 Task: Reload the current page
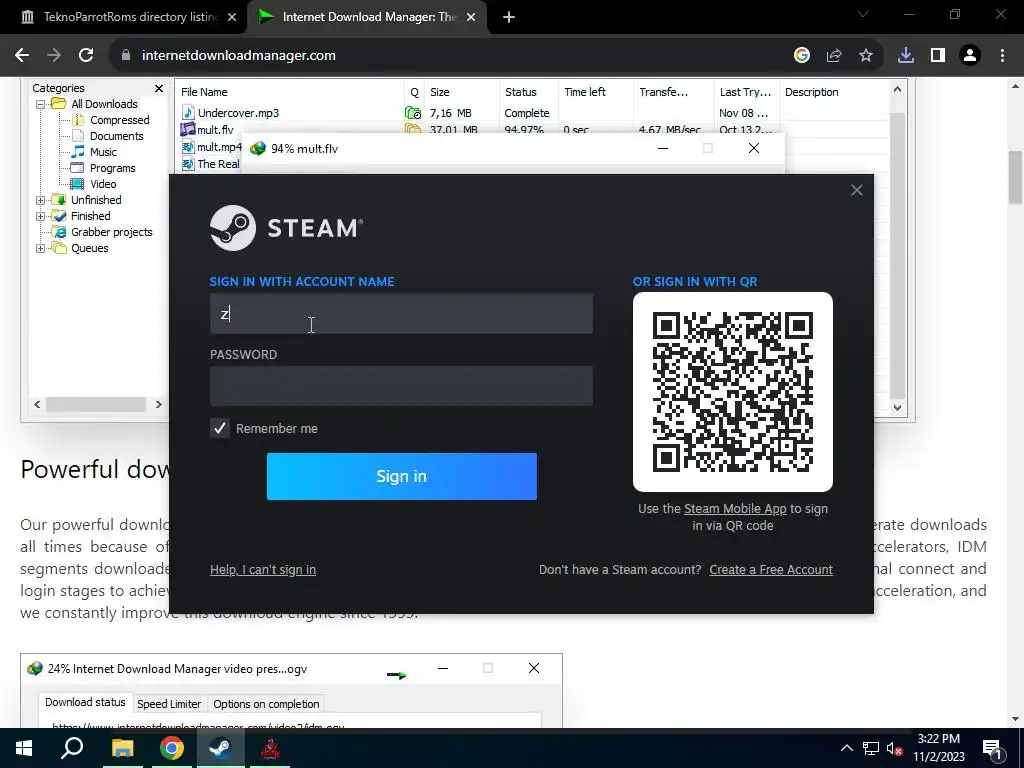point(86,55)
